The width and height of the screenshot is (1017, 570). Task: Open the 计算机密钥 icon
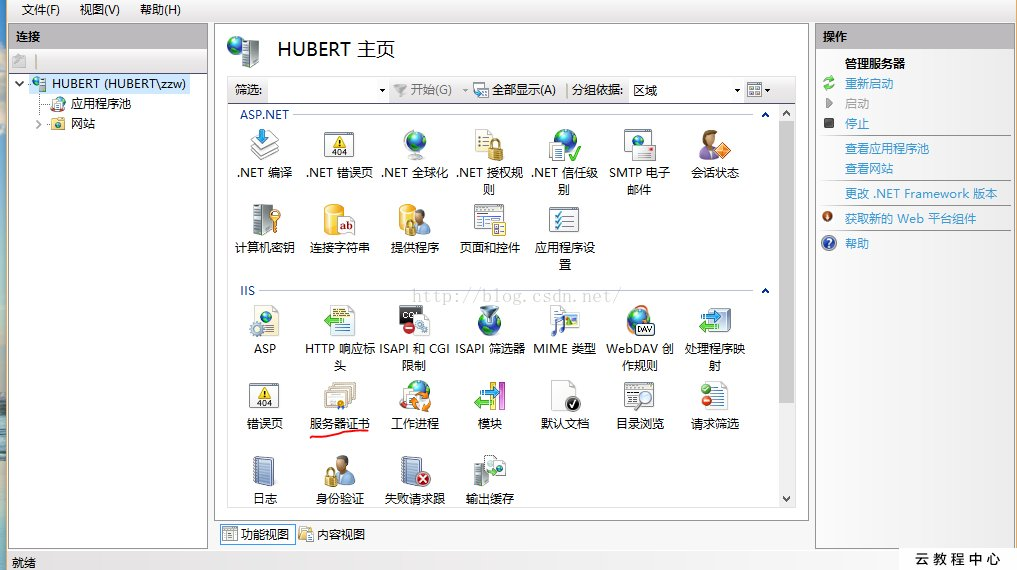265,220
